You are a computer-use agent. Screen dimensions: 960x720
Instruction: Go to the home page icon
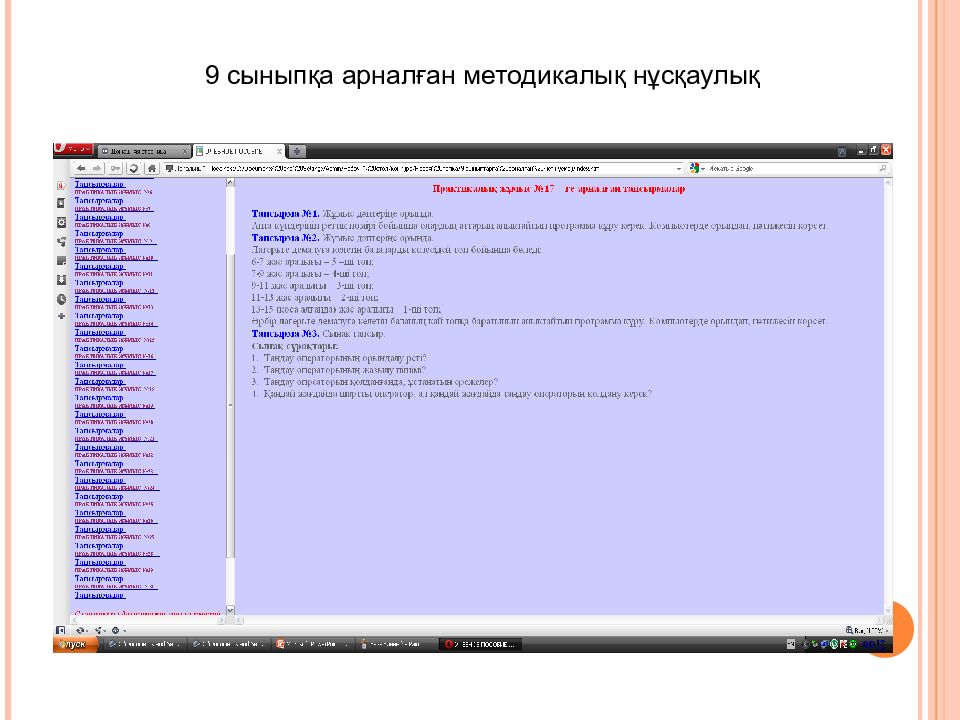tap(152, 168)
